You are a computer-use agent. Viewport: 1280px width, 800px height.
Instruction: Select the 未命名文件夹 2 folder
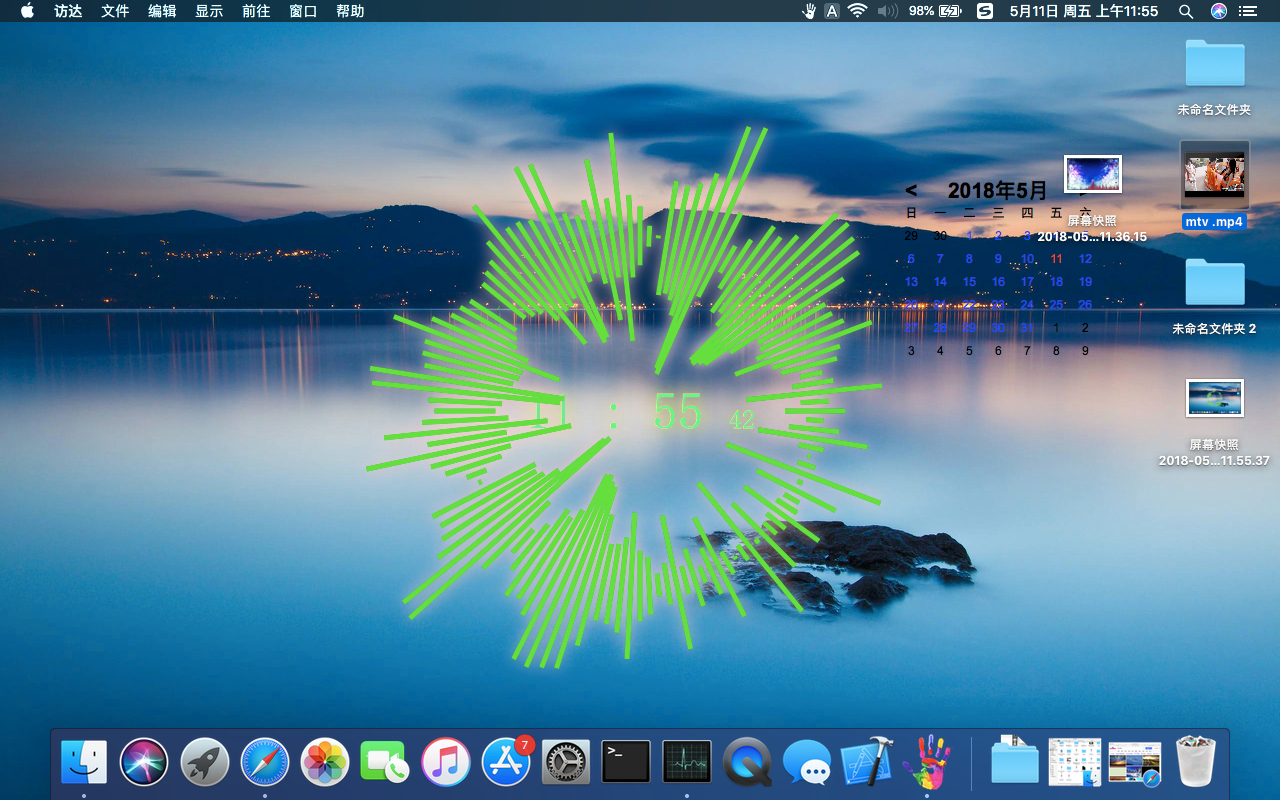(x=1214, y=284)
